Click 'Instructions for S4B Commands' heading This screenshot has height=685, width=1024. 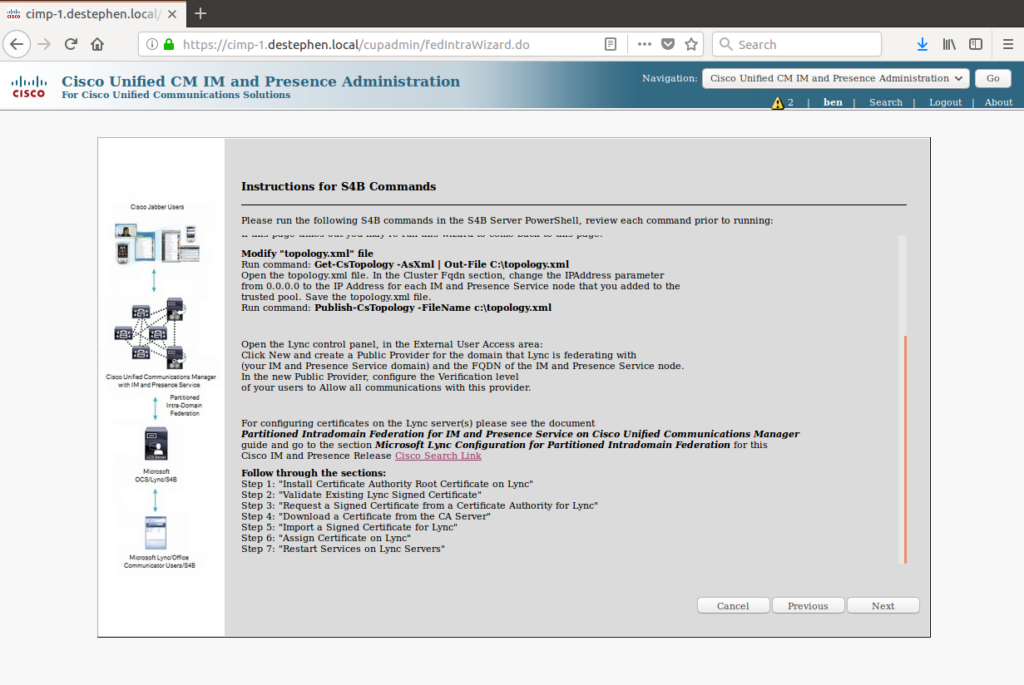click(338, 187)
